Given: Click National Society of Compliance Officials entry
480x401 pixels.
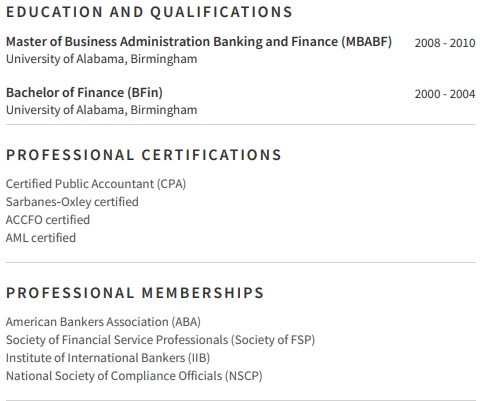Looking at the screenshot, I should (x=134, y=376).
